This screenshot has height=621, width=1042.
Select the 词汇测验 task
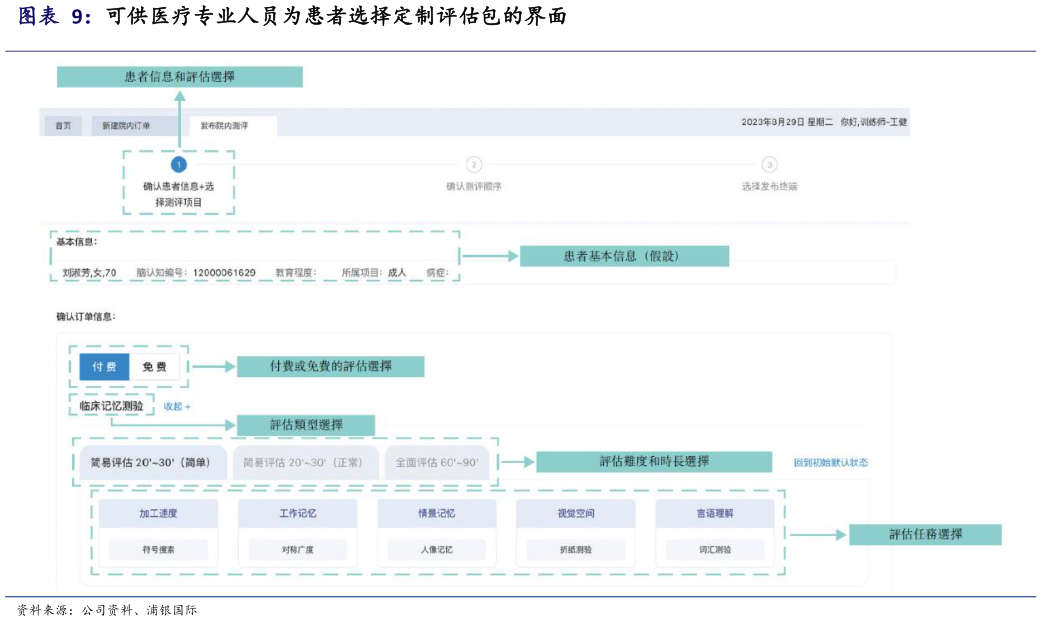pos(714,549)
